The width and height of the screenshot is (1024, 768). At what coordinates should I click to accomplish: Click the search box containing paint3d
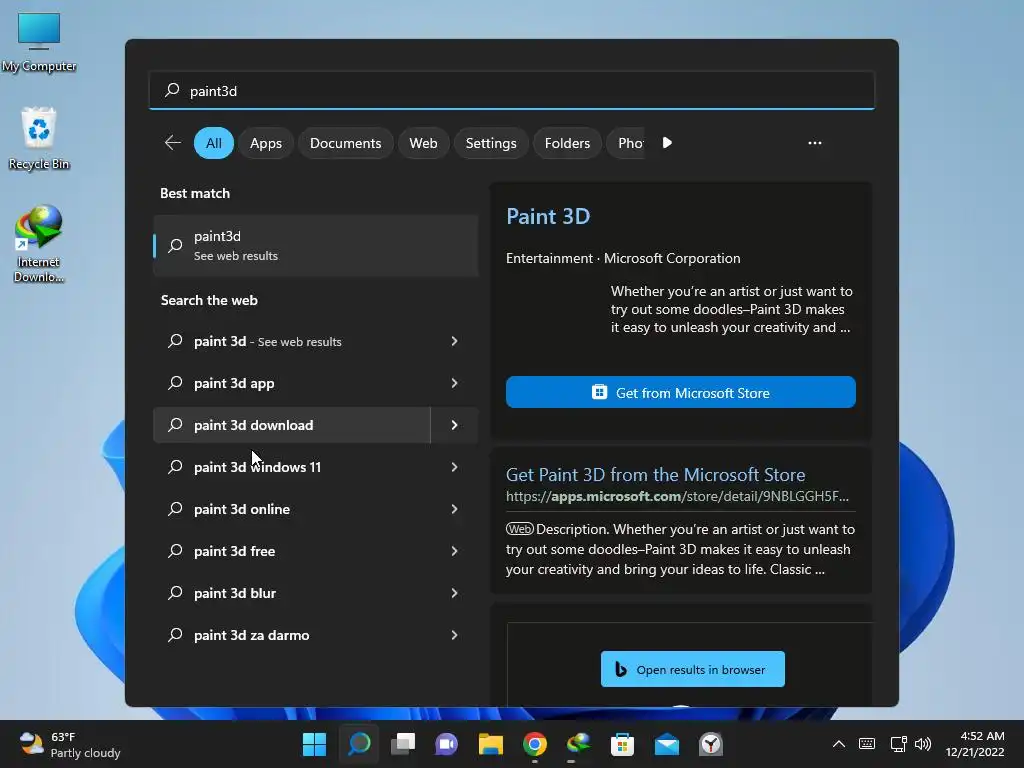[x=512, y=90]
